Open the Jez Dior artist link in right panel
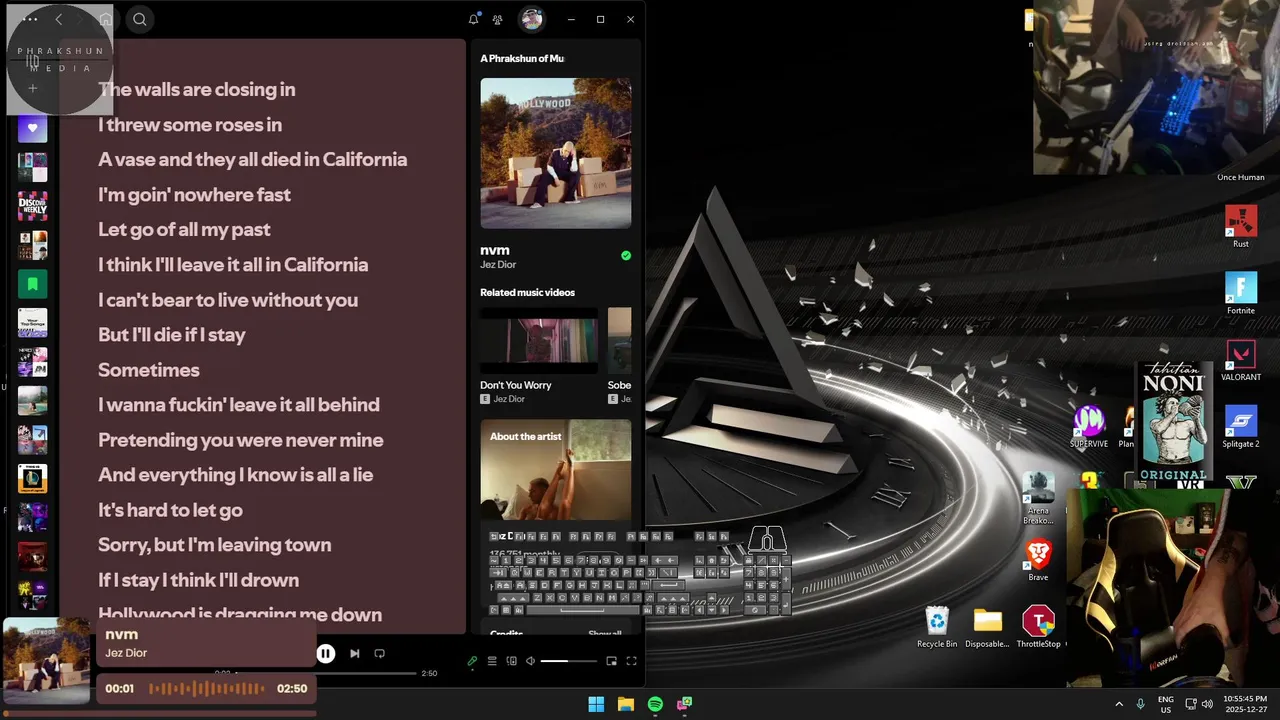Screen dimensions: 1280x720 pos(498,265)
